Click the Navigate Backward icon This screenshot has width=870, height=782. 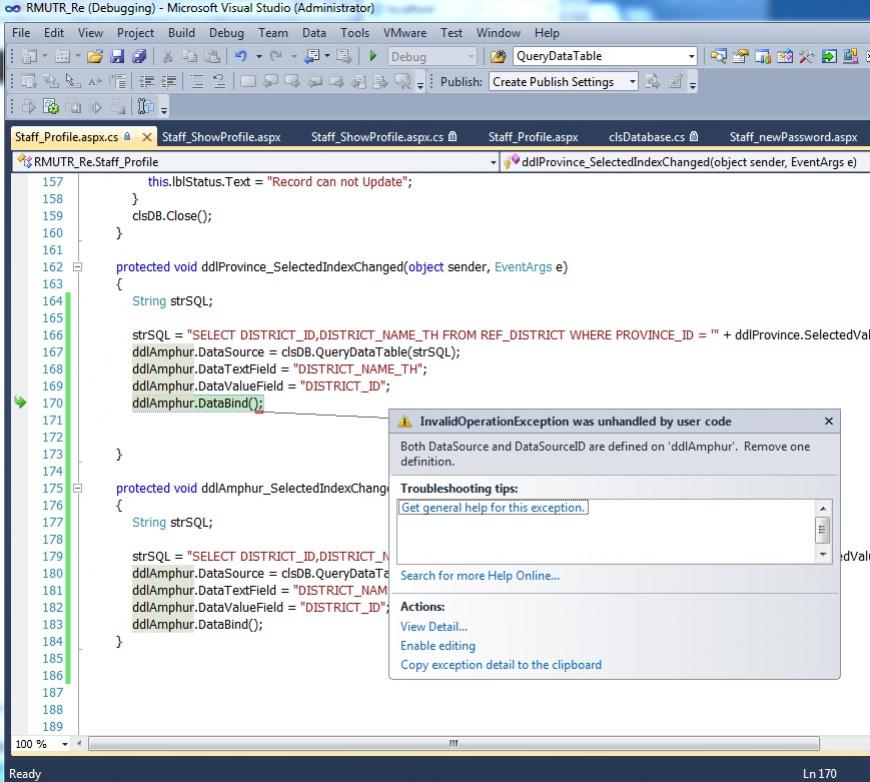tap(312, 56)
